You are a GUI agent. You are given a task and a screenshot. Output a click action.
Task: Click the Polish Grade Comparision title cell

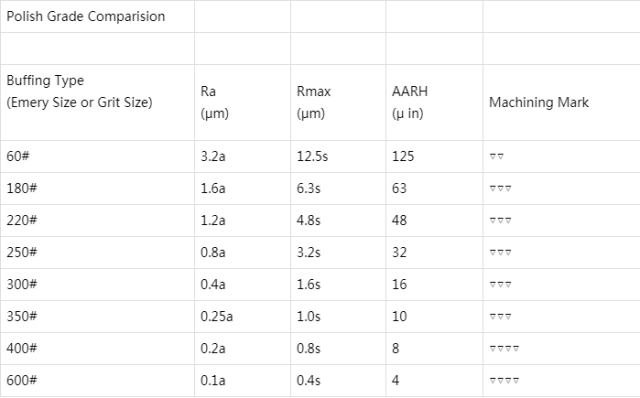coord(97,16)
